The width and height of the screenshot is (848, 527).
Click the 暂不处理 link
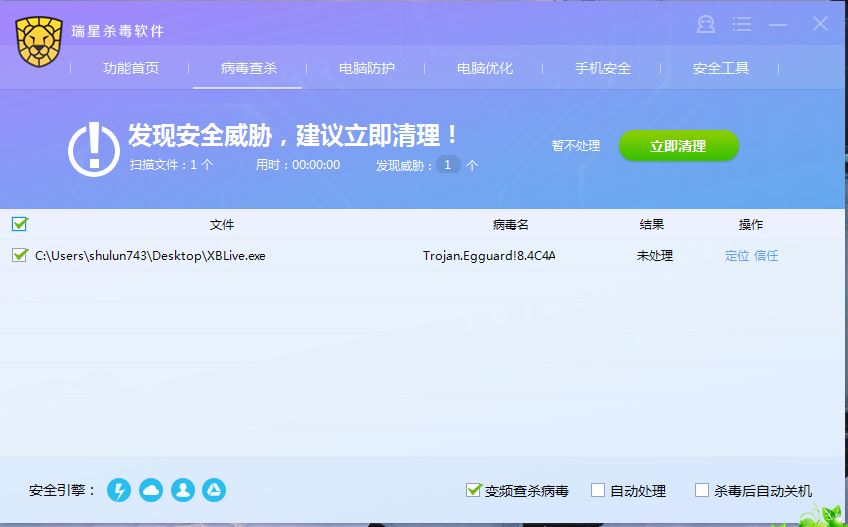pyautogui.click(x=576, y=146)
